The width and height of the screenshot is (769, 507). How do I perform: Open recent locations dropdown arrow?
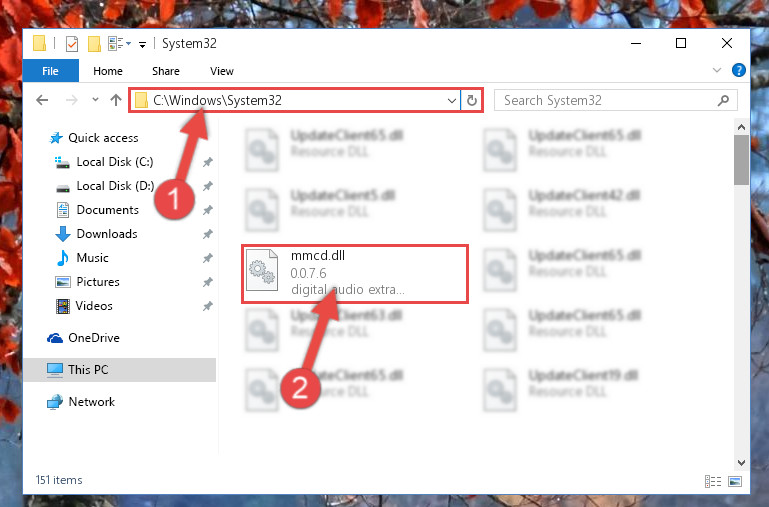(x=95, y=100)
